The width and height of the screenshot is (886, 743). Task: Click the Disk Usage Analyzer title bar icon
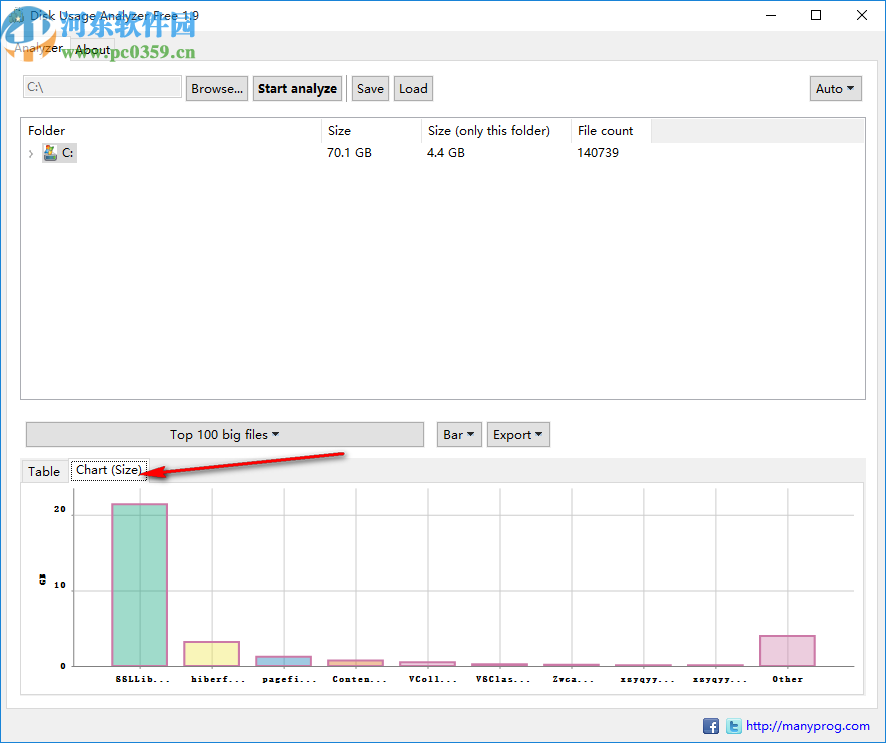[x=17, y=15]
